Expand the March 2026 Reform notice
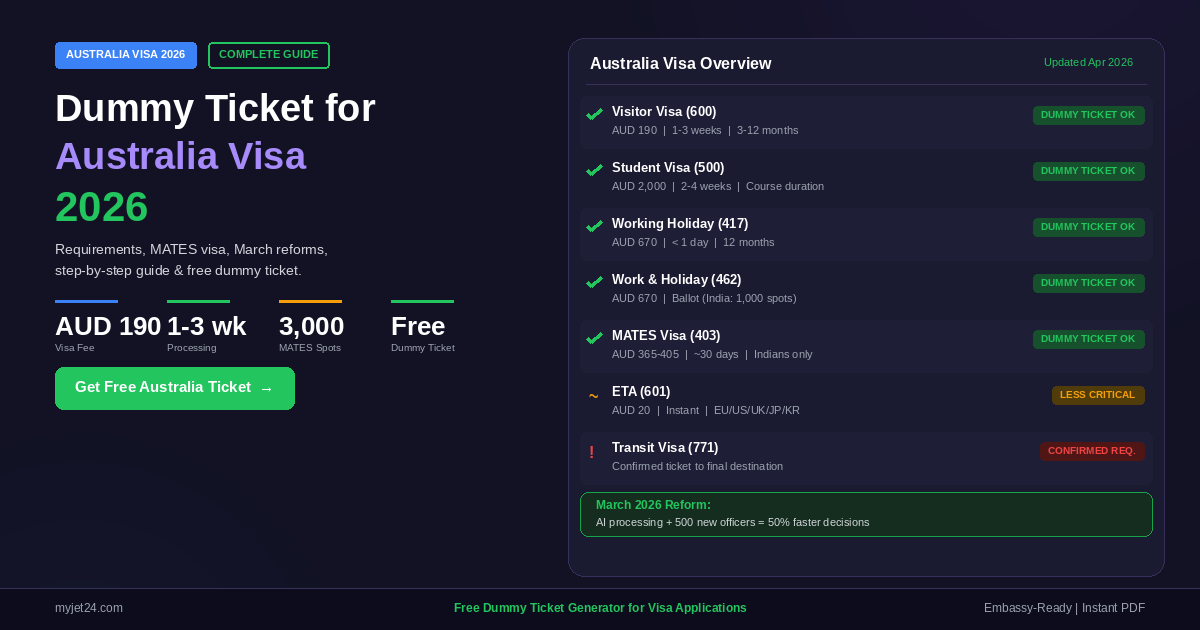This screenshot has height=630, width=1200. (x=866, y=514)
